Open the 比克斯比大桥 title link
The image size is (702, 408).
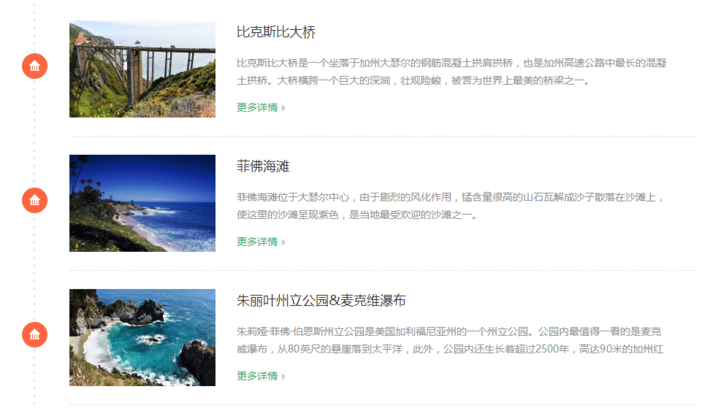click(276, 32)
